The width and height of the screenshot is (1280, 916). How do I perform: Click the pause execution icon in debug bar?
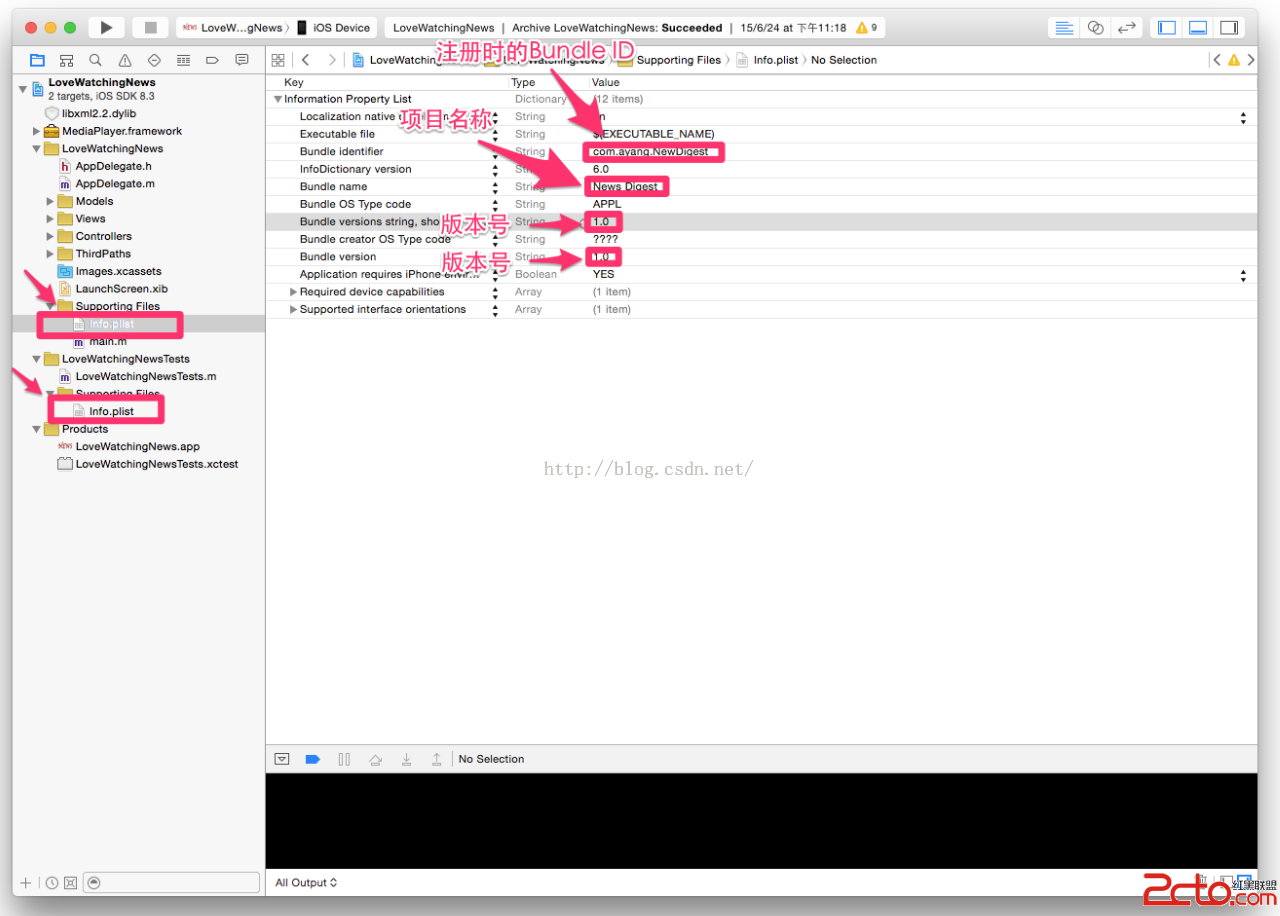pos(344,759)
